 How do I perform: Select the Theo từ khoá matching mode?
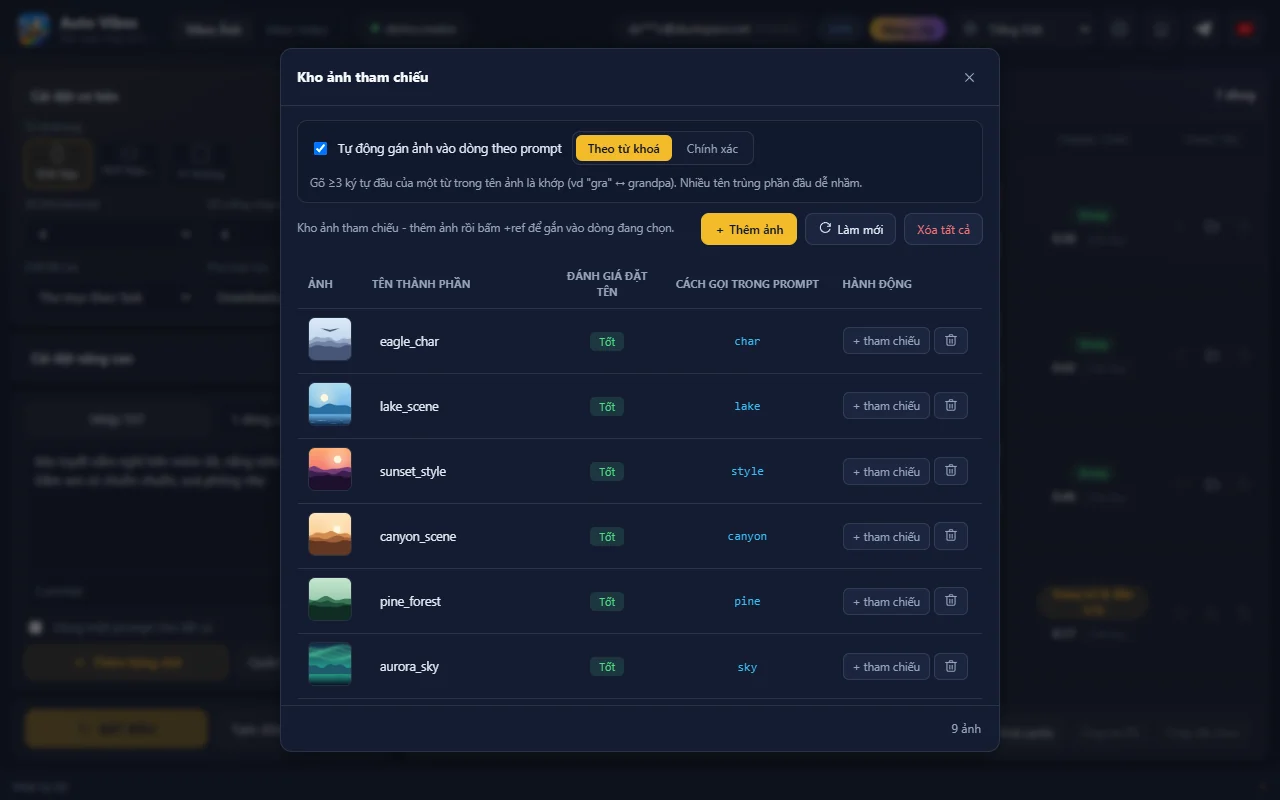pyautogui.click(x=624, y=148)
